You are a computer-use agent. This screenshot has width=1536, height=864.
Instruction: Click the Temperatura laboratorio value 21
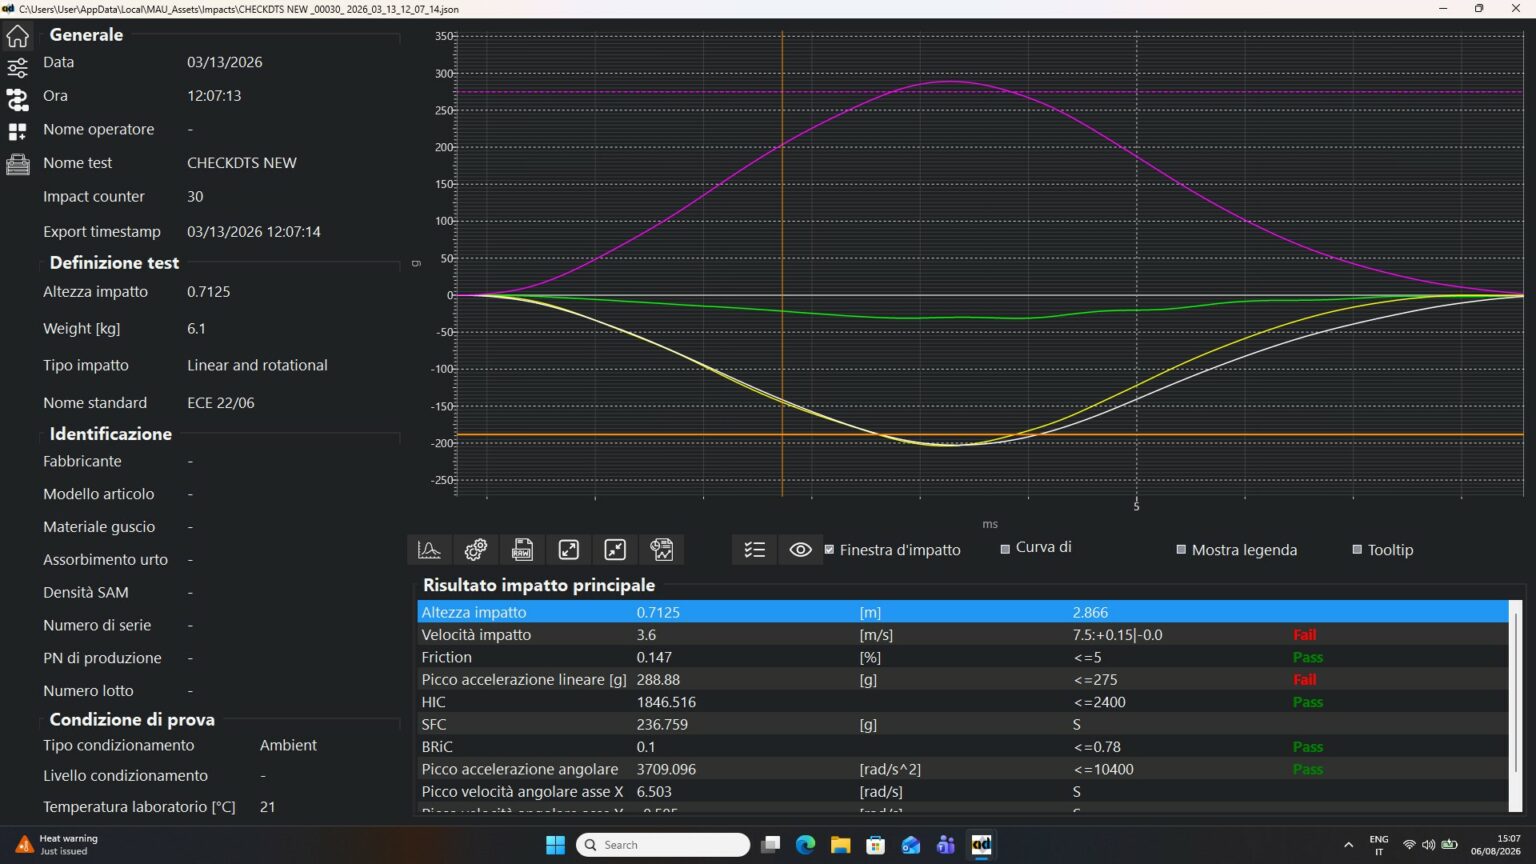(x=267, y=807)
